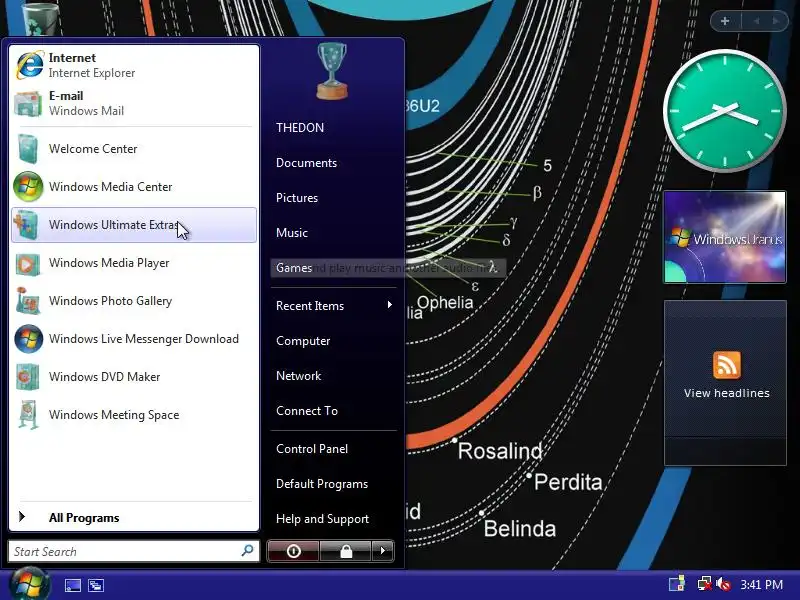Expand shutdown options arrow
800x600 pixels.
tap(383, 551)
